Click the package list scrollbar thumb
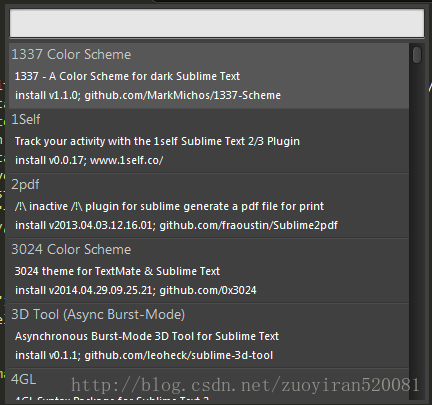The width and height of the screenshot is (432, 405). (x=417, y=55)
